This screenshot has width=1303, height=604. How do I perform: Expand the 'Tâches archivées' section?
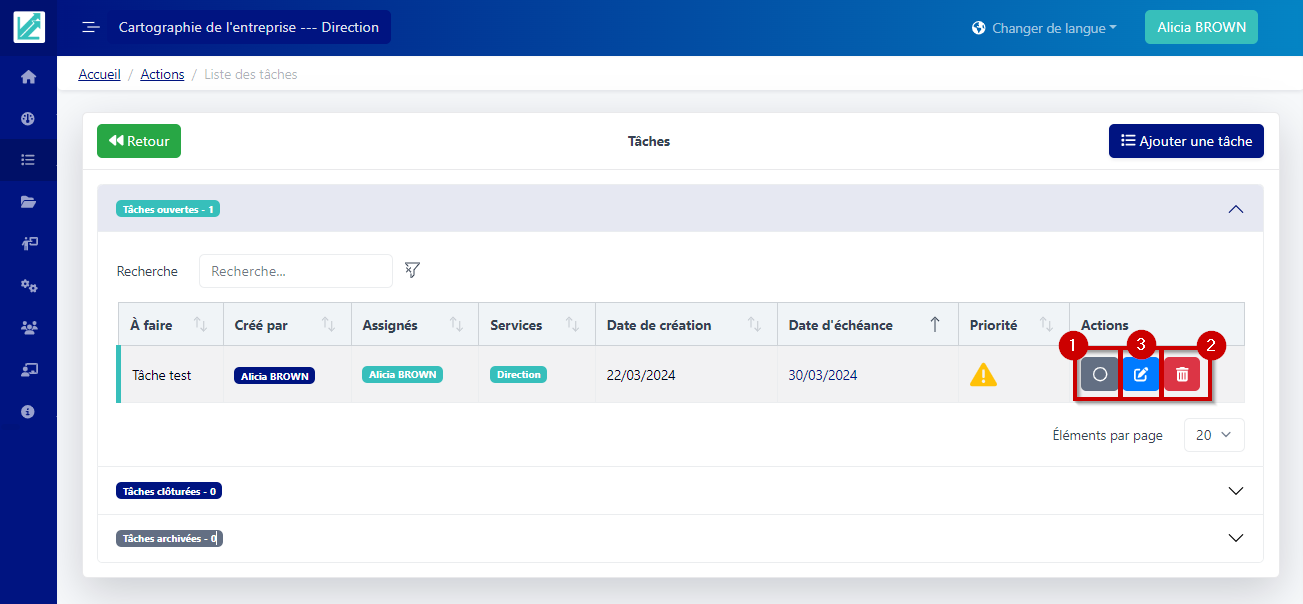(1235, 538)
